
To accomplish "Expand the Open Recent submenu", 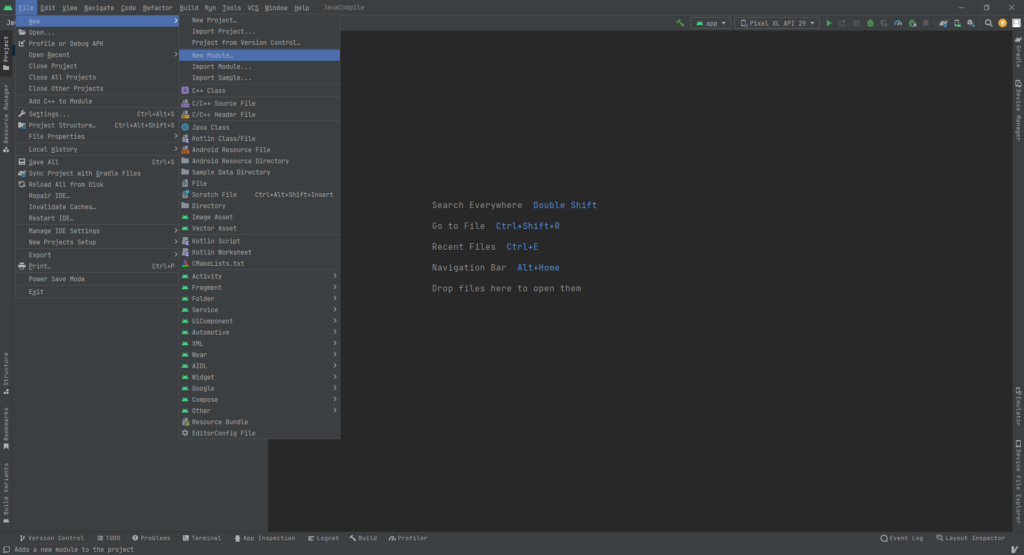I will 97,55.
